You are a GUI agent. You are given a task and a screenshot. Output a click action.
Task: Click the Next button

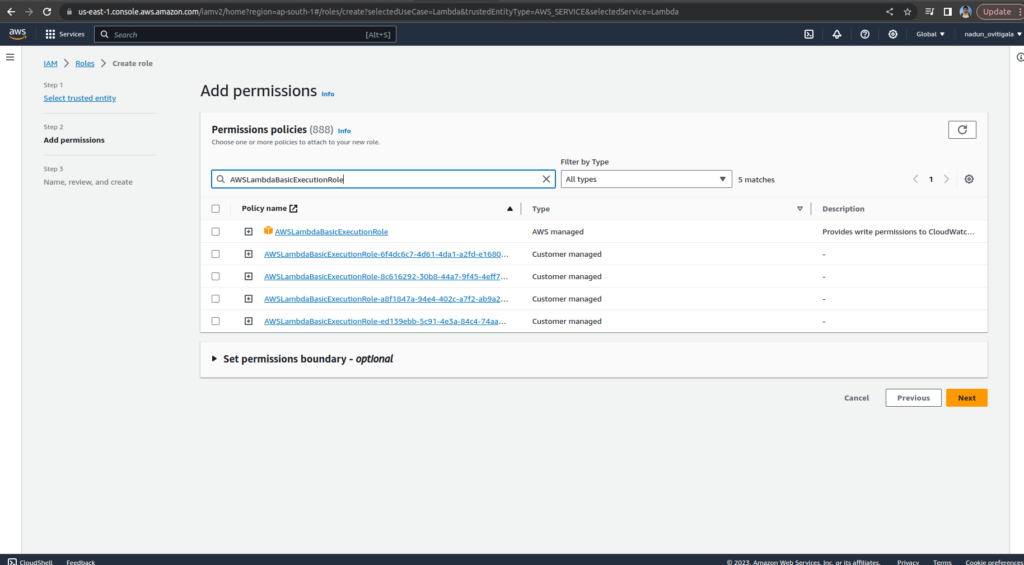[967, 398]
